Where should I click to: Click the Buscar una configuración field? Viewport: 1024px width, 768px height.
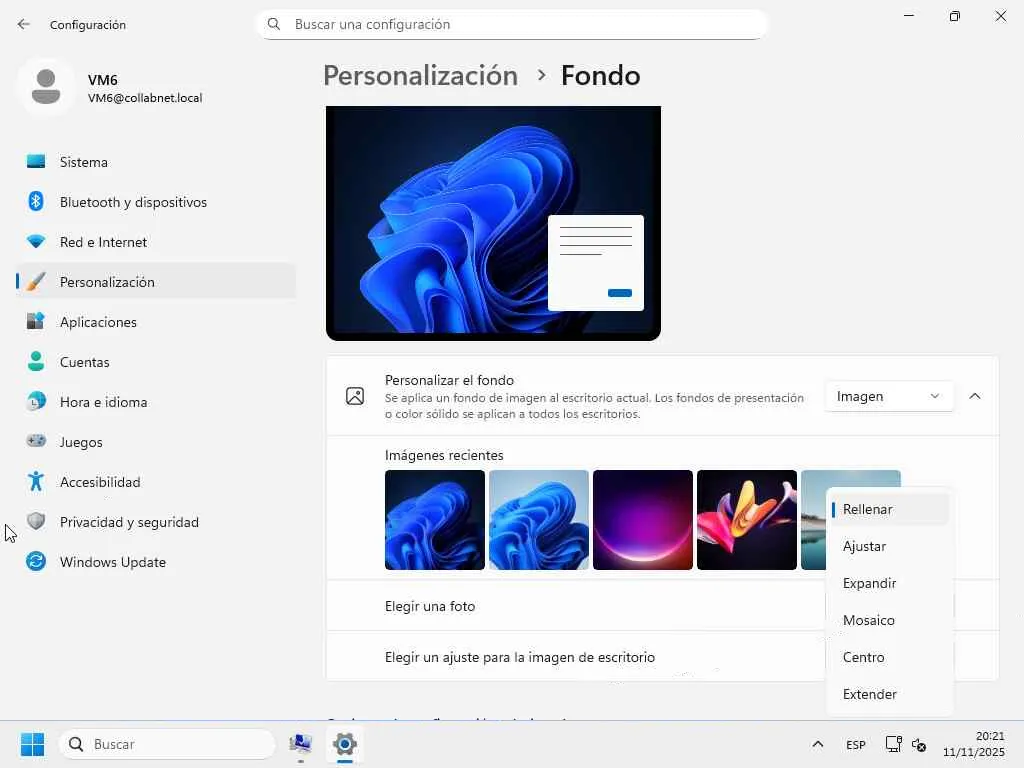click(x=513, y=24)
